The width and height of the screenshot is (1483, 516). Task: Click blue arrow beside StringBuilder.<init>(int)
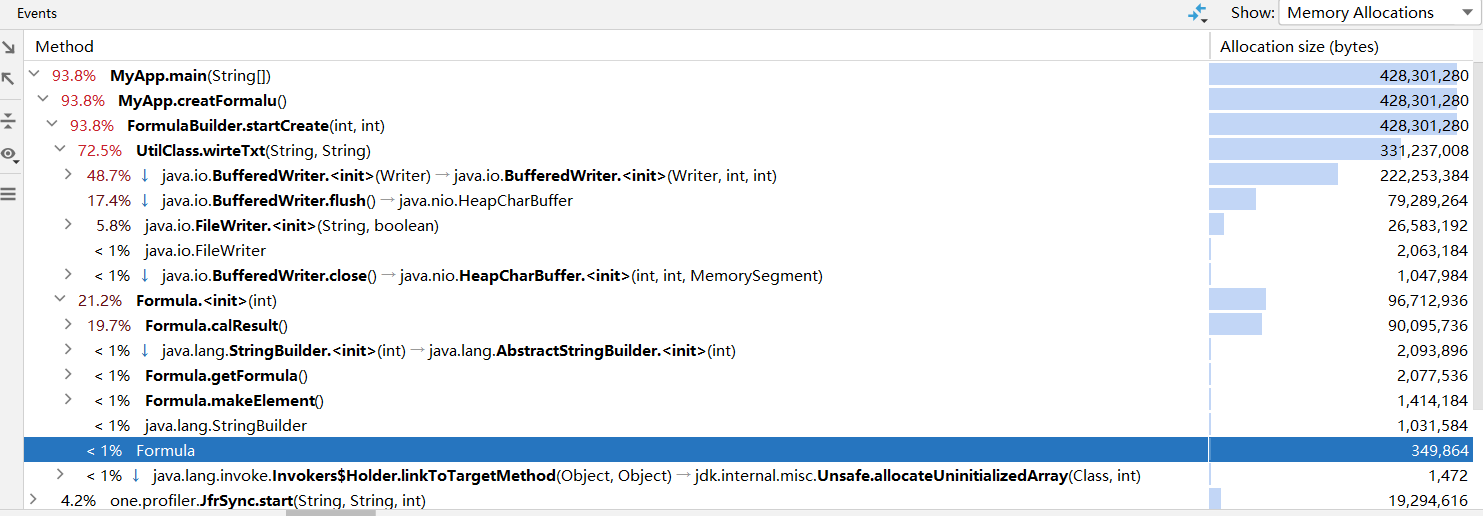point(145,351)
